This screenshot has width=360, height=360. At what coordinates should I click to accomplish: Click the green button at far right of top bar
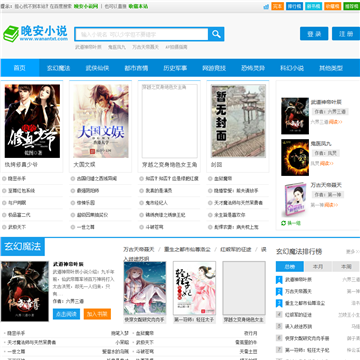352,6
